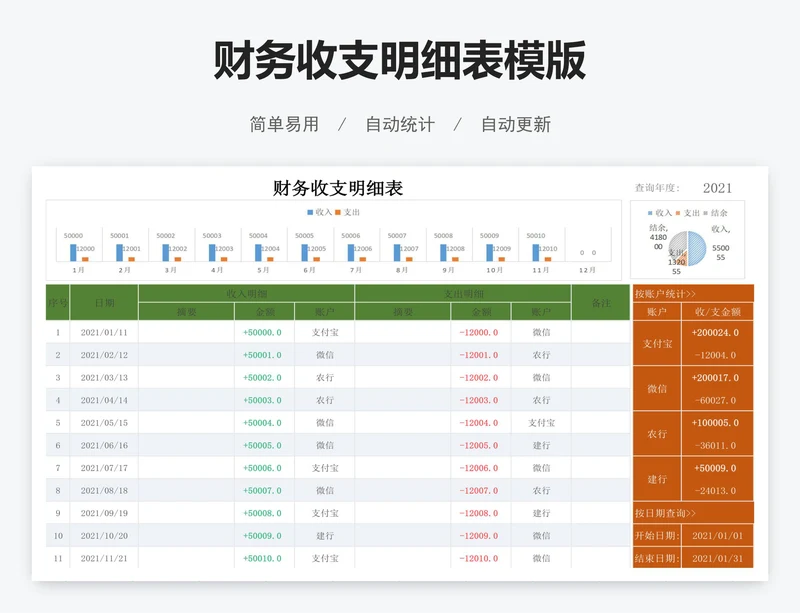The image size is (800, 613).
Task: Click the income amount +50000.0
Action: [262, 332]
